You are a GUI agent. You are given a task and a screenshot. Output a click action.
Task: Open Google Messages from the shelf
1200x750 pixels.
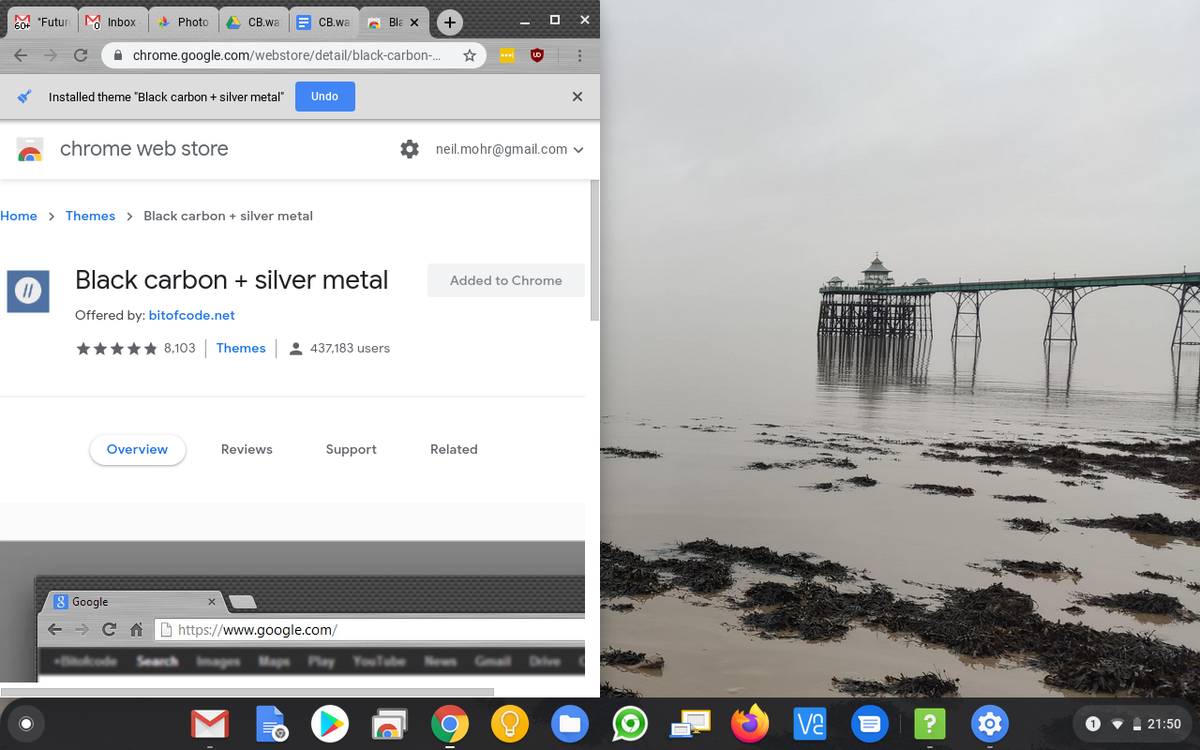tap(870, 724)
